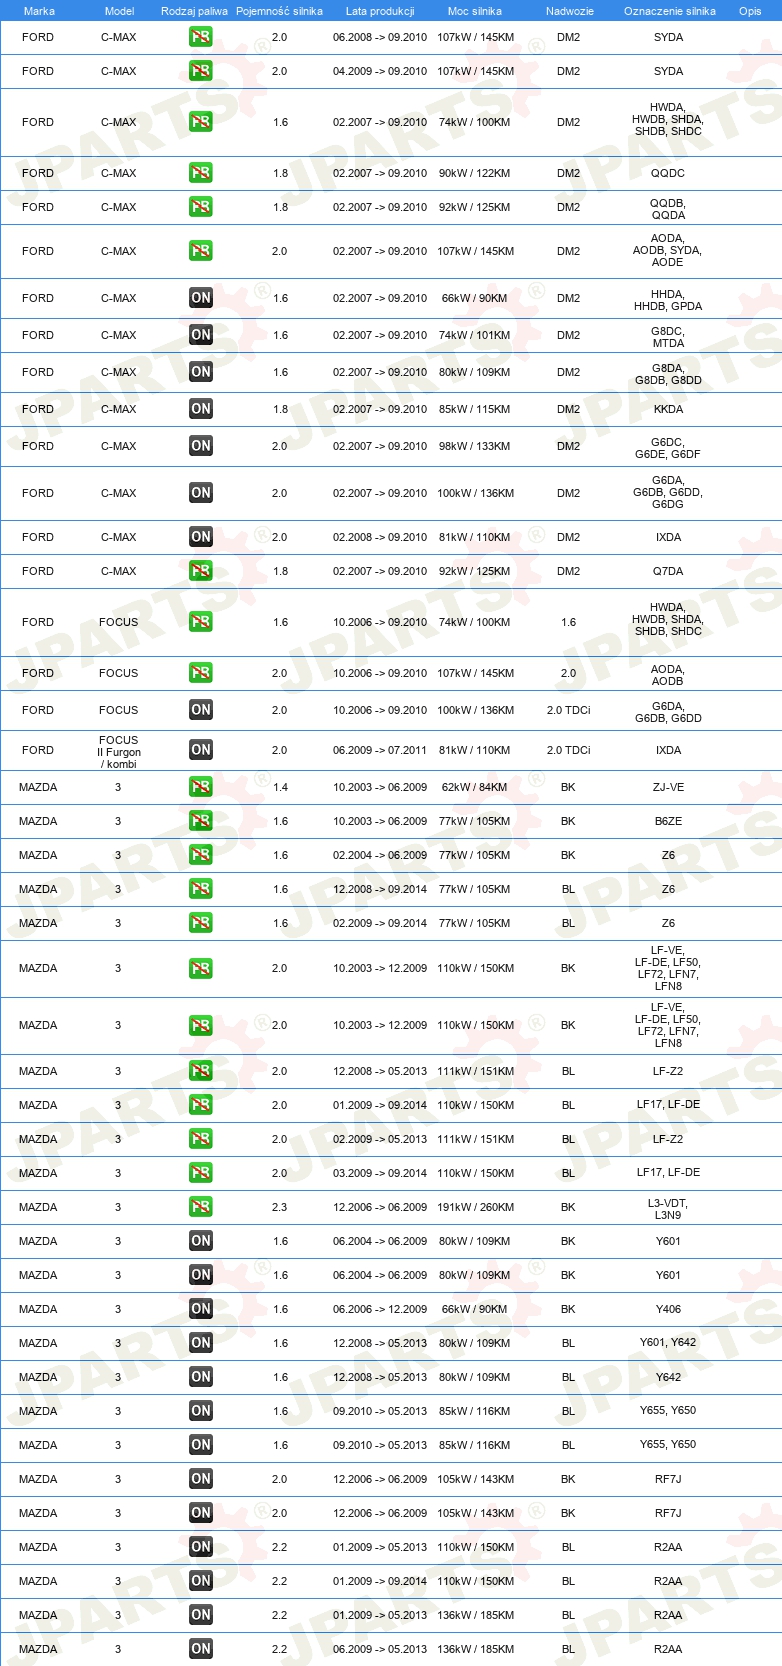Click the Marka column header
The image size is (782, 1666).
point(39,11)
